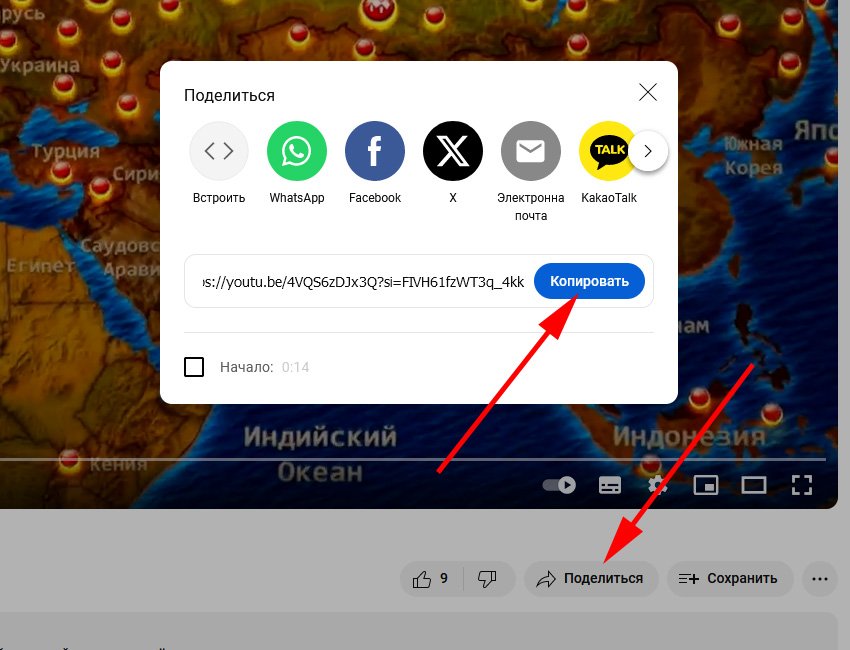Image resolution: width=850 pixels, height=650 pixels.
Task: Enter fullscreen mode
Action: [801, 485]
